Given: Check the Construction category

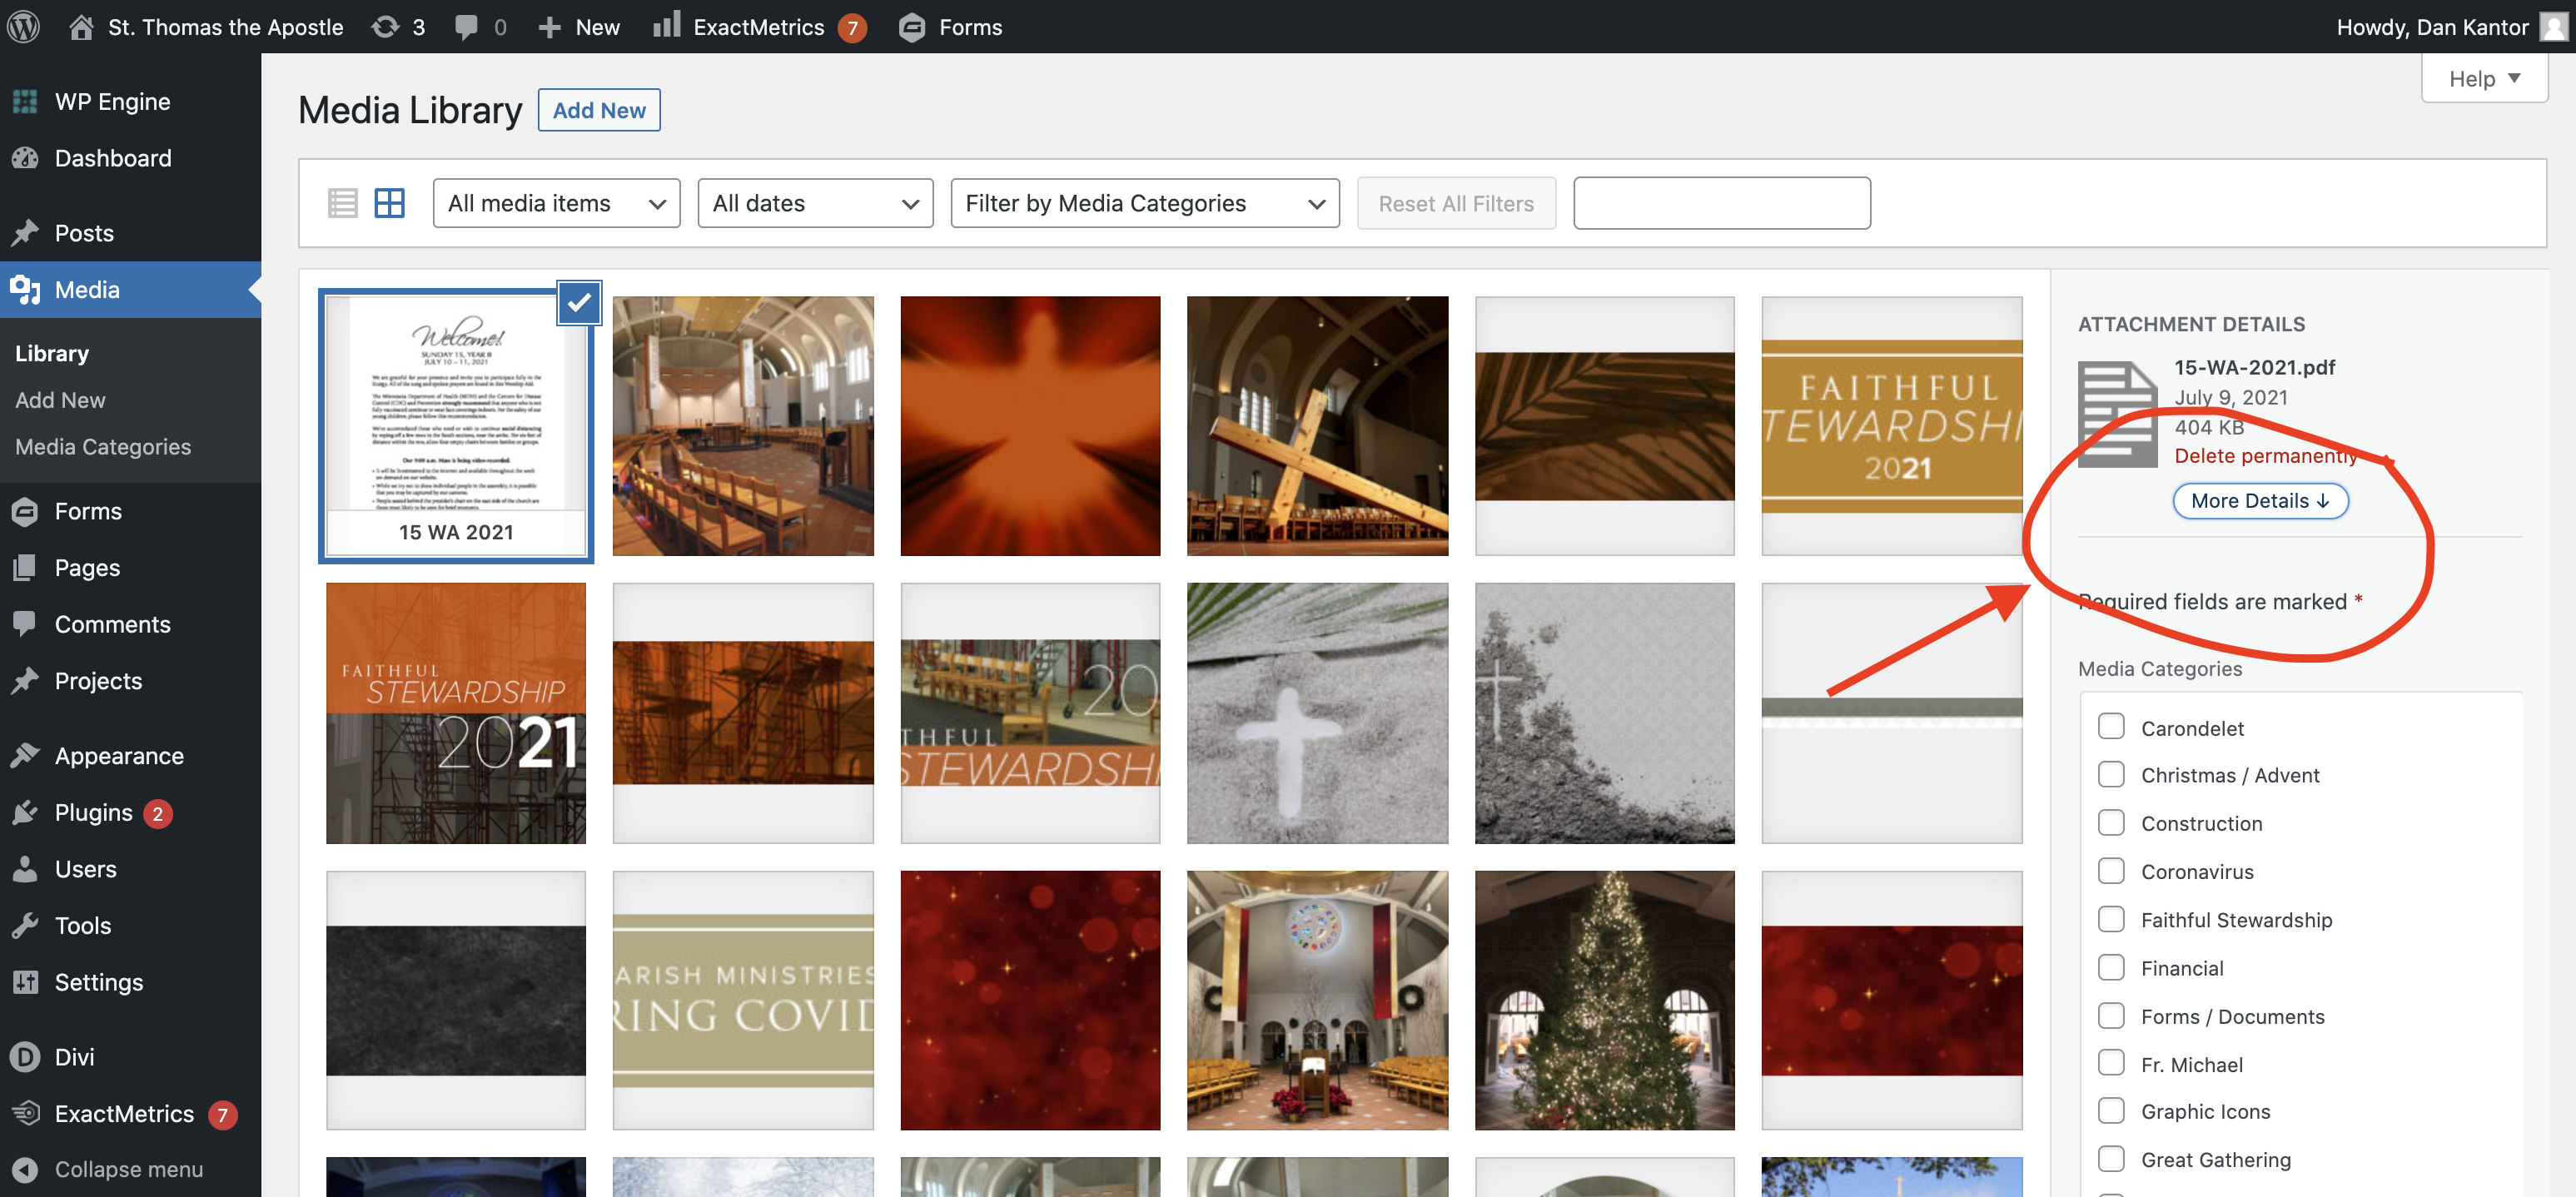Looking at the screenshot, I should click(2111, 822).
